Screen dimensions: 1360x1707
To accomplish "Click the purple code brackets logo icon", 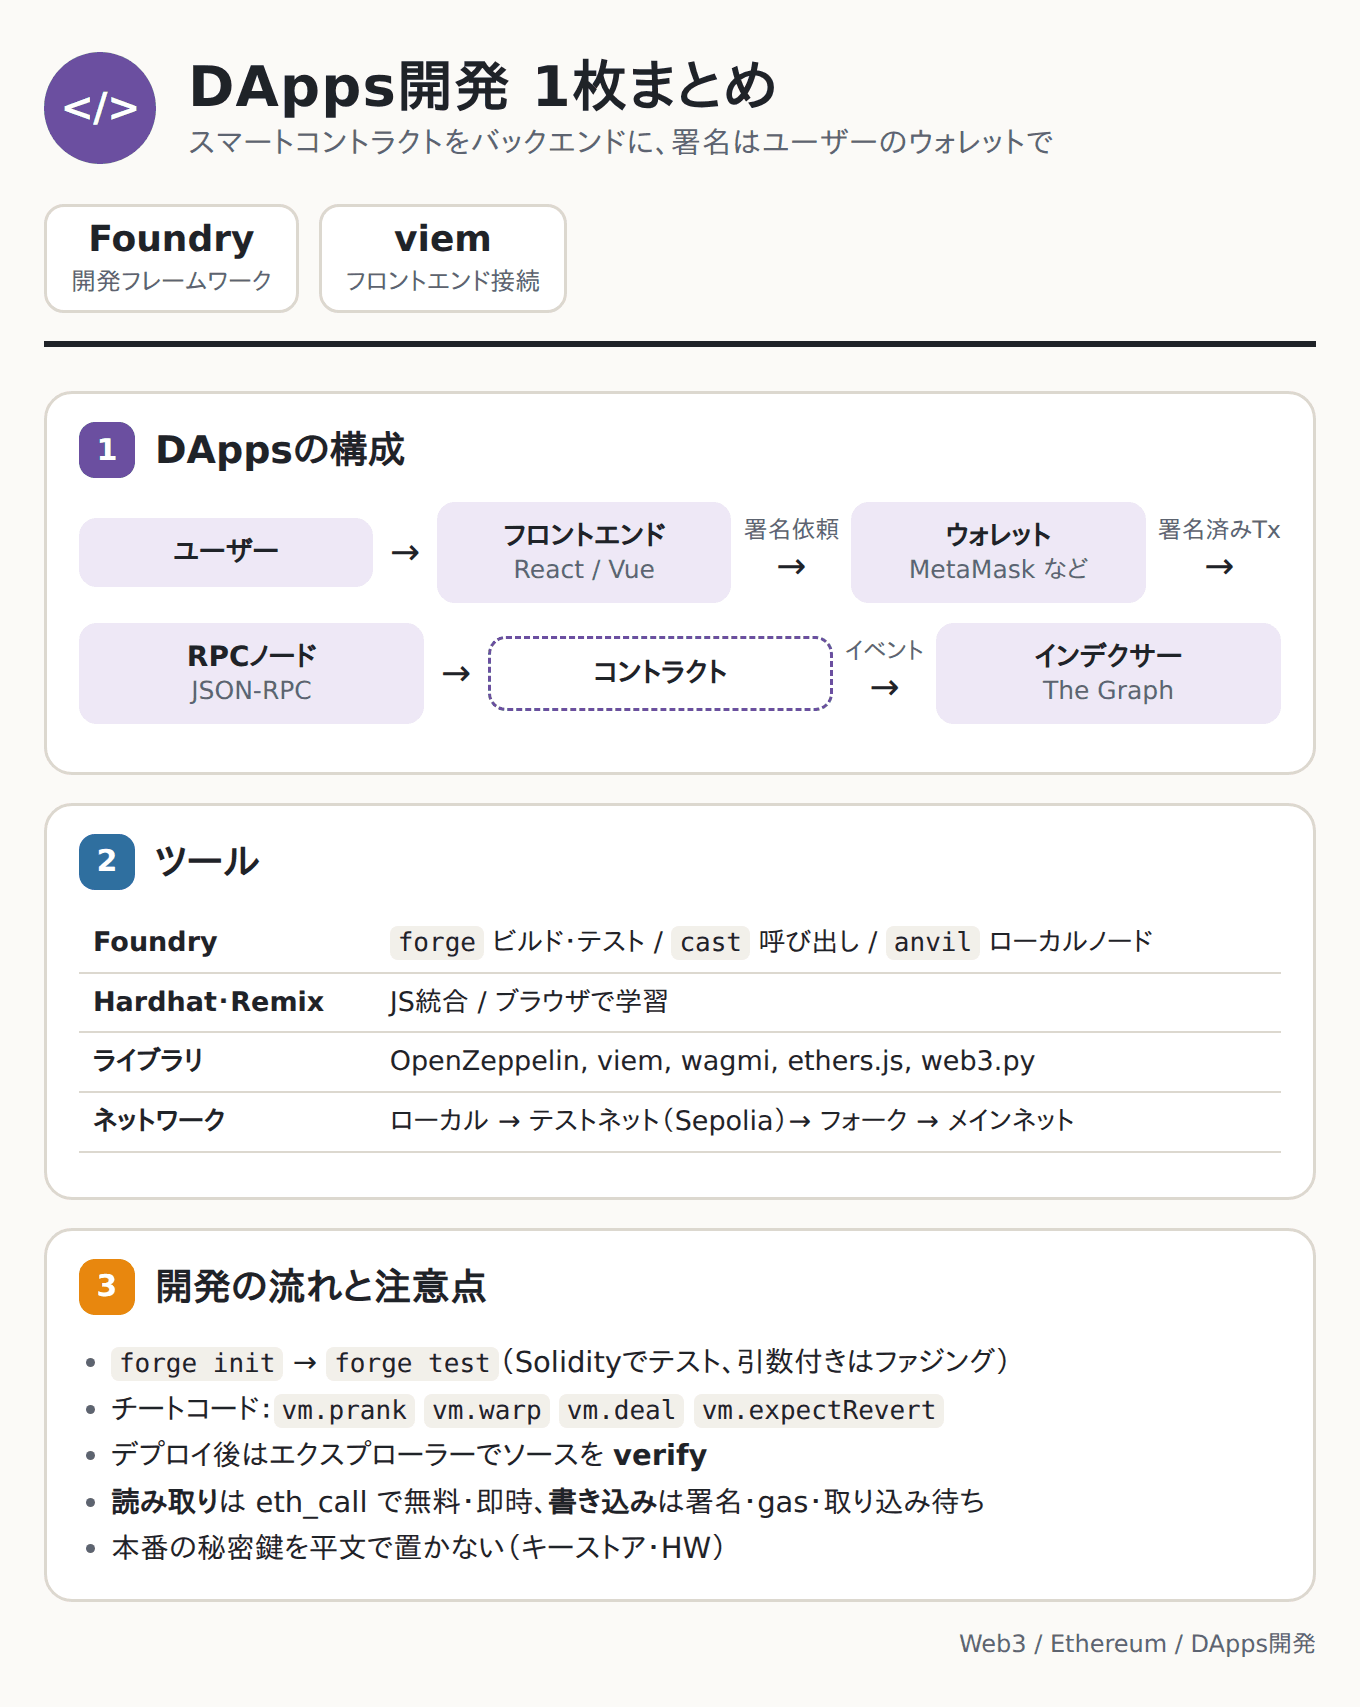I will coord(100,108).
